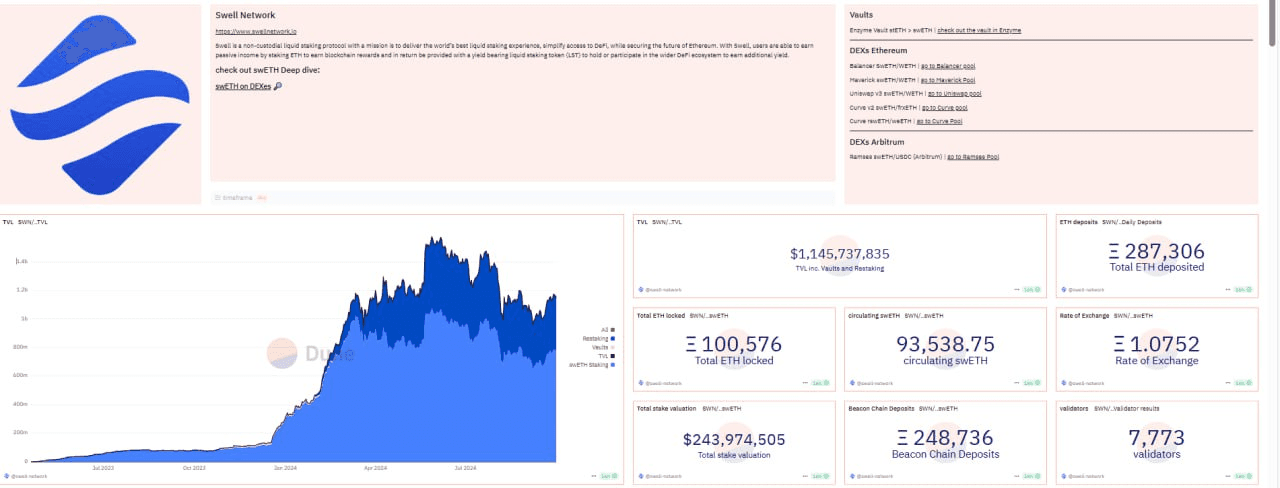
Task: Click the Ξ 1.0752 exchange rate value
Action: [1157, 345]
